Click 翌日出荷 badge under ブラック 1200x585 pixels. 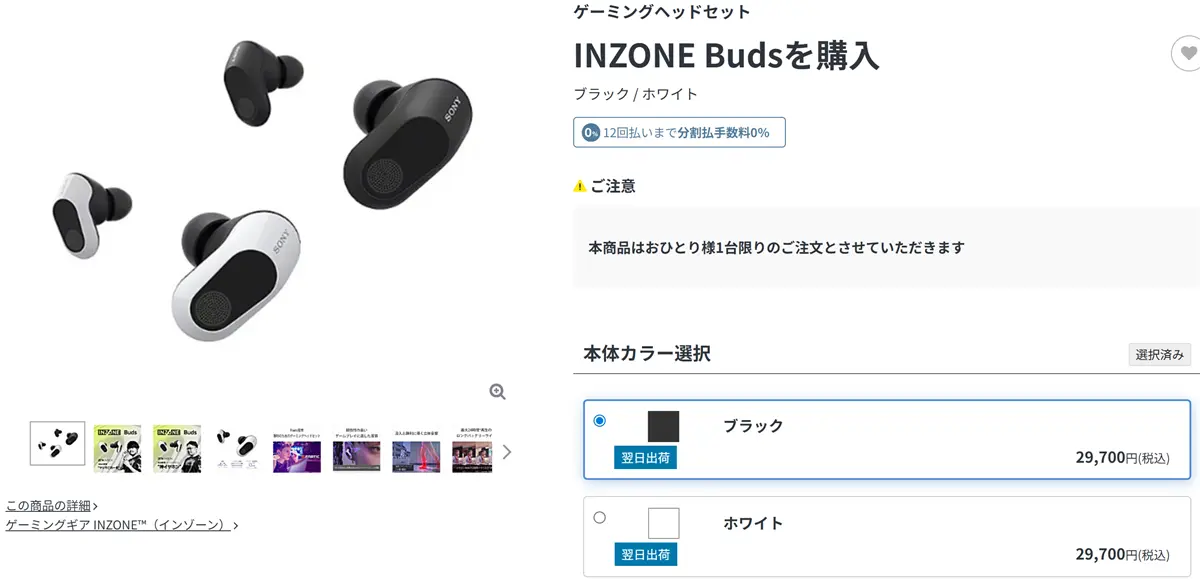click(x=646, y=458)
